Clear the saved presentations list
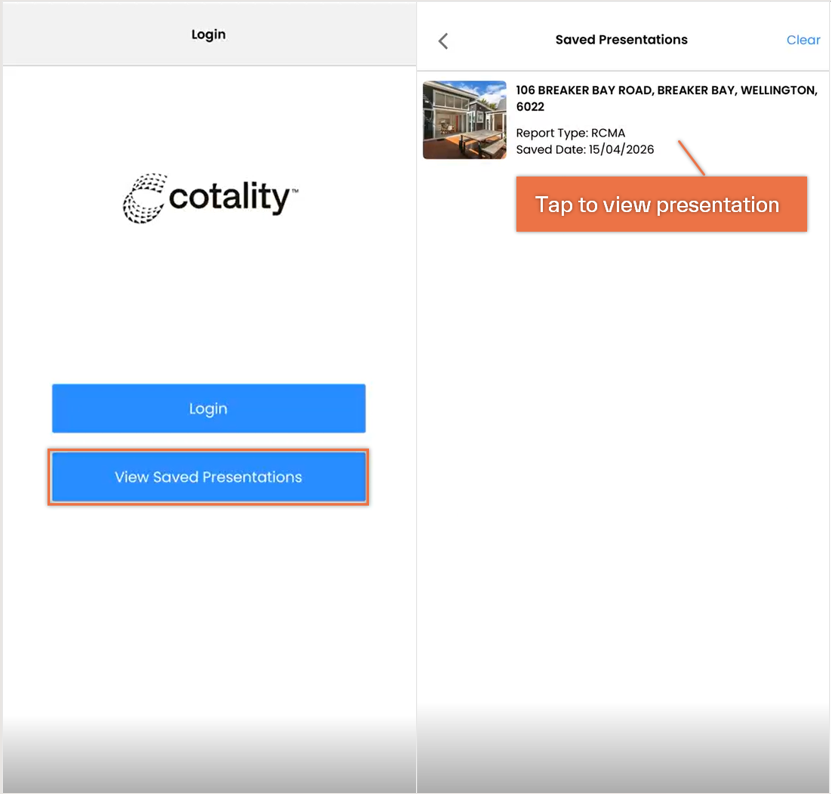The image size is (831, 794). [803, 40]
